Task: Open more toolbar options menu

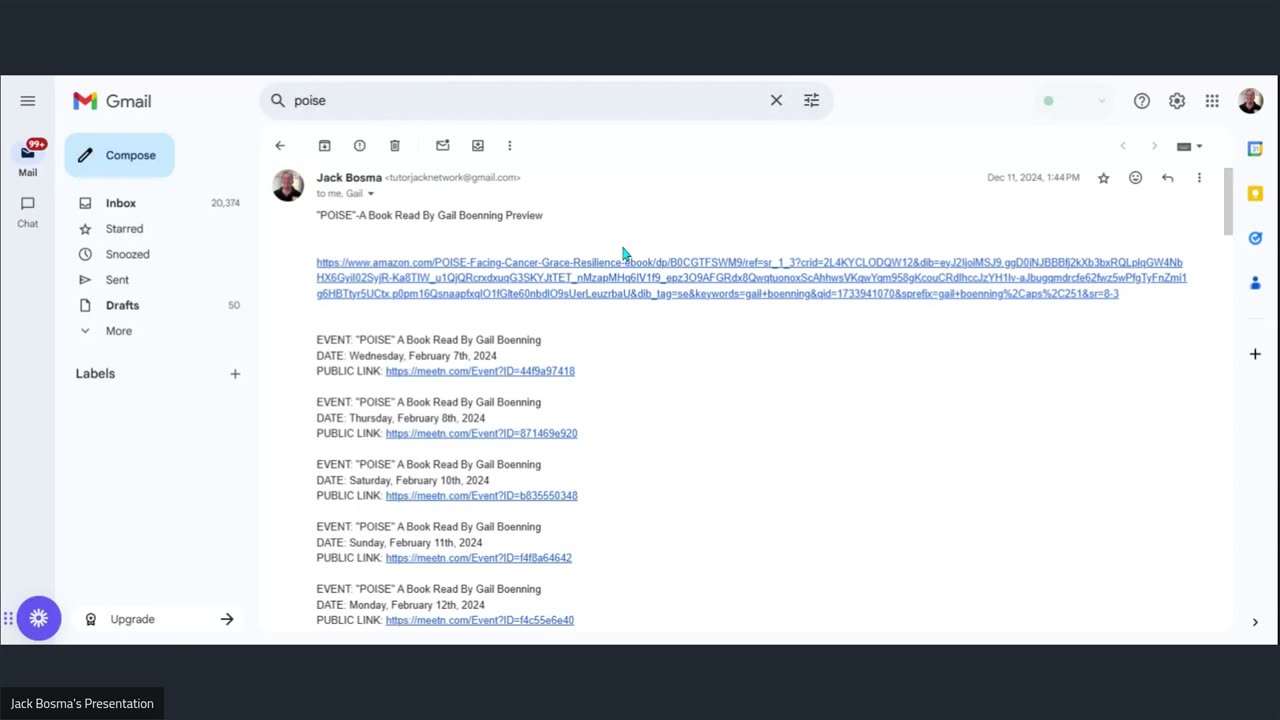Action: 510,146
